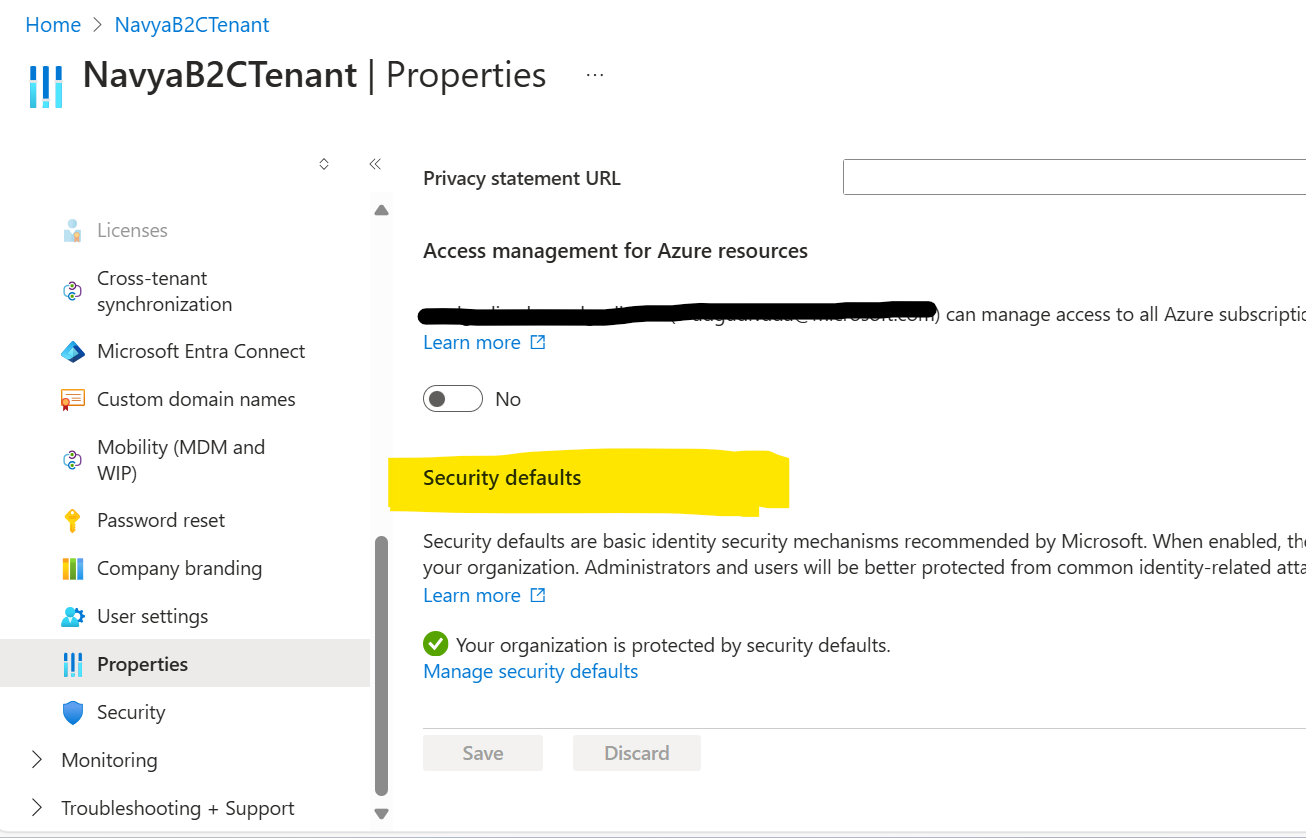Open the ellipsis more options menu
The image size is (1306, 838).
tap(595, 75)
